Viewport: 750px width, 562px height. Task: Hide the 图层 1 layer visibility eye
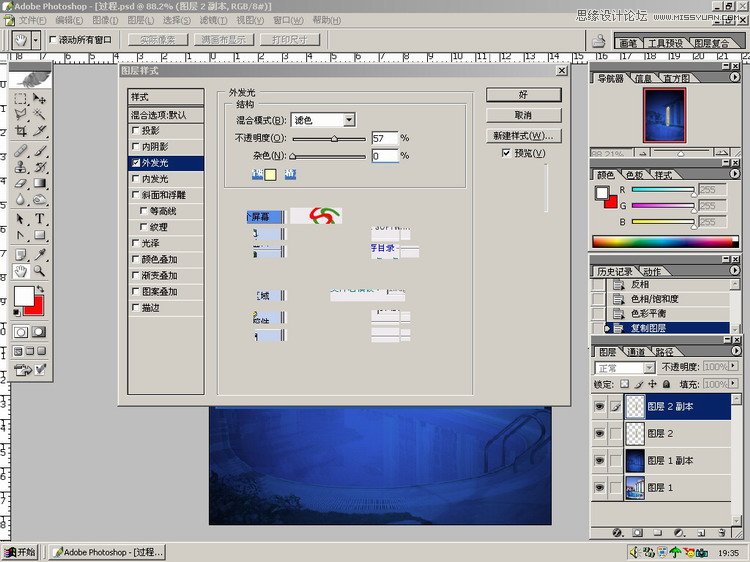(599, 487)
